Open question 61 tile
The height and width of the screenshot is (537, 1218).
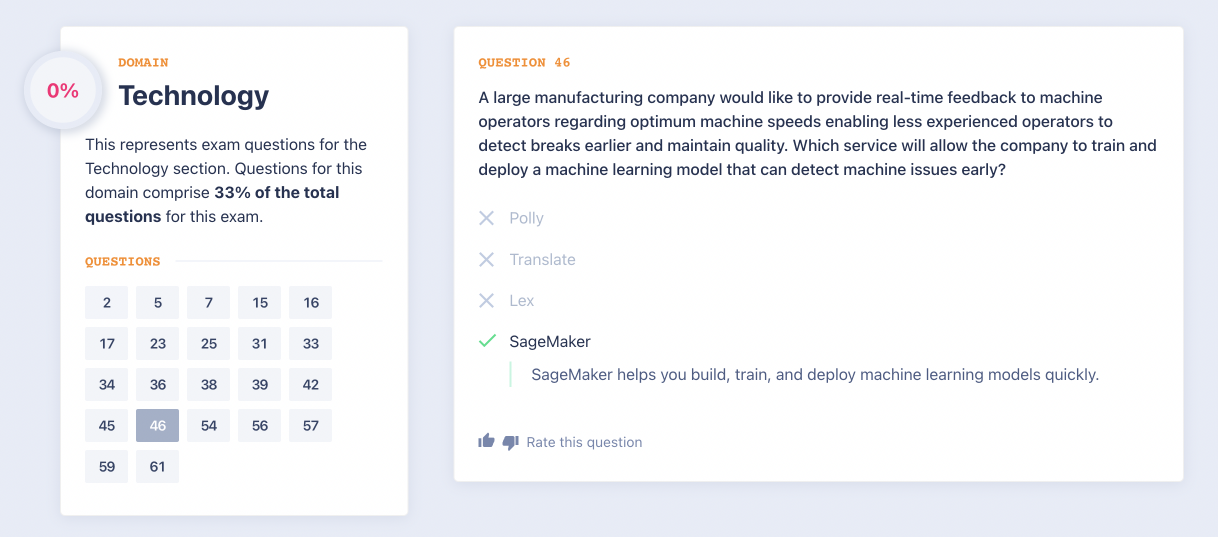pyautogui.click(x=158, y=466)
